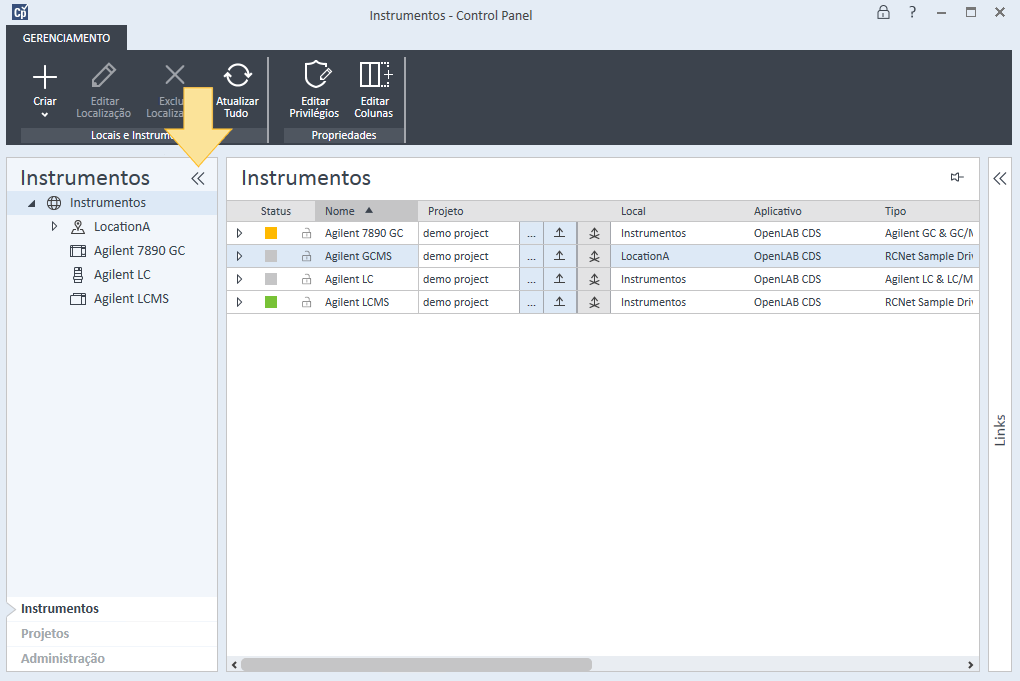Click tree-arrow icon for Agilent GCMS
This screenshot has height=681, width=1020.
coord(594,256)
